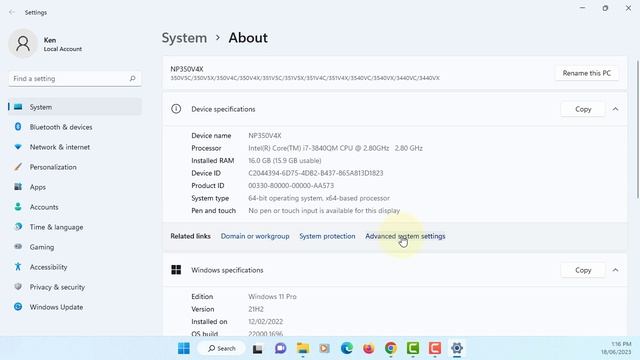The image size is (640, 360).
Task: Click the Device ID value text
Action: click(x=316, y=173)
